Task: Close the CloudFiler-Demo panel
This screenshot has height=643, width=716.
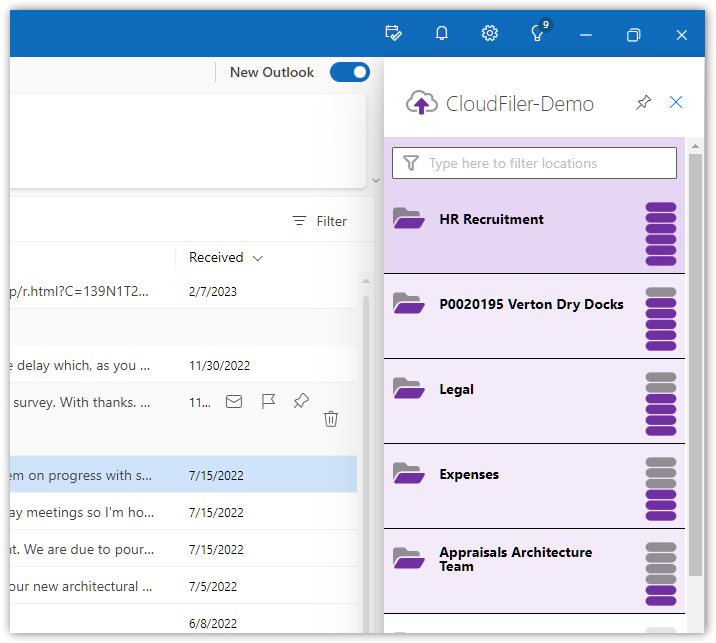Action: pos(676,103)
